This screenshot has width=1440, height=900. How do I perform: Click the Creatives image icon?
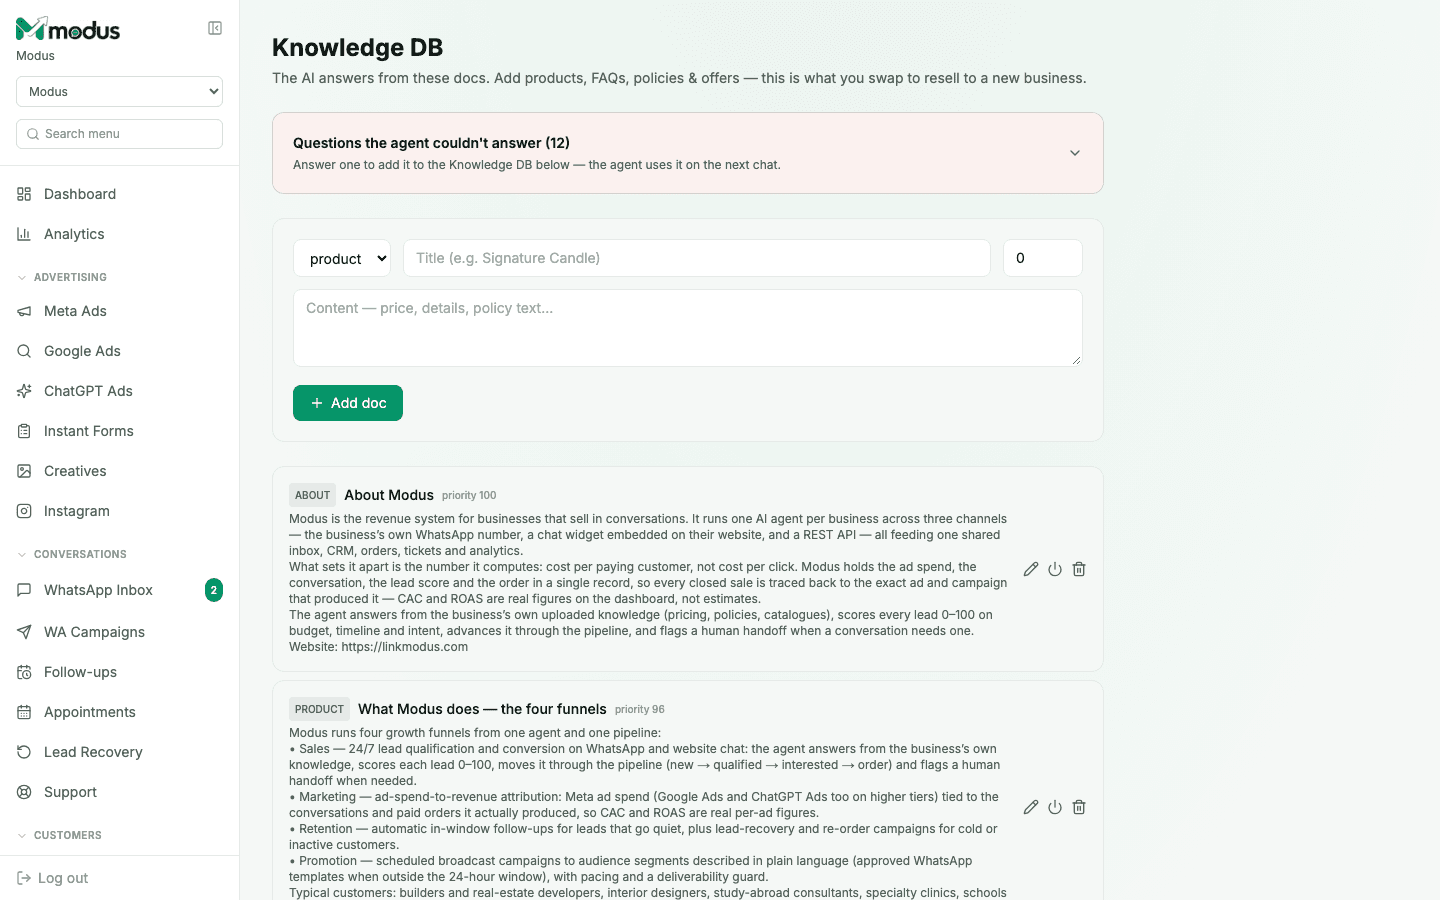point(24,471)
